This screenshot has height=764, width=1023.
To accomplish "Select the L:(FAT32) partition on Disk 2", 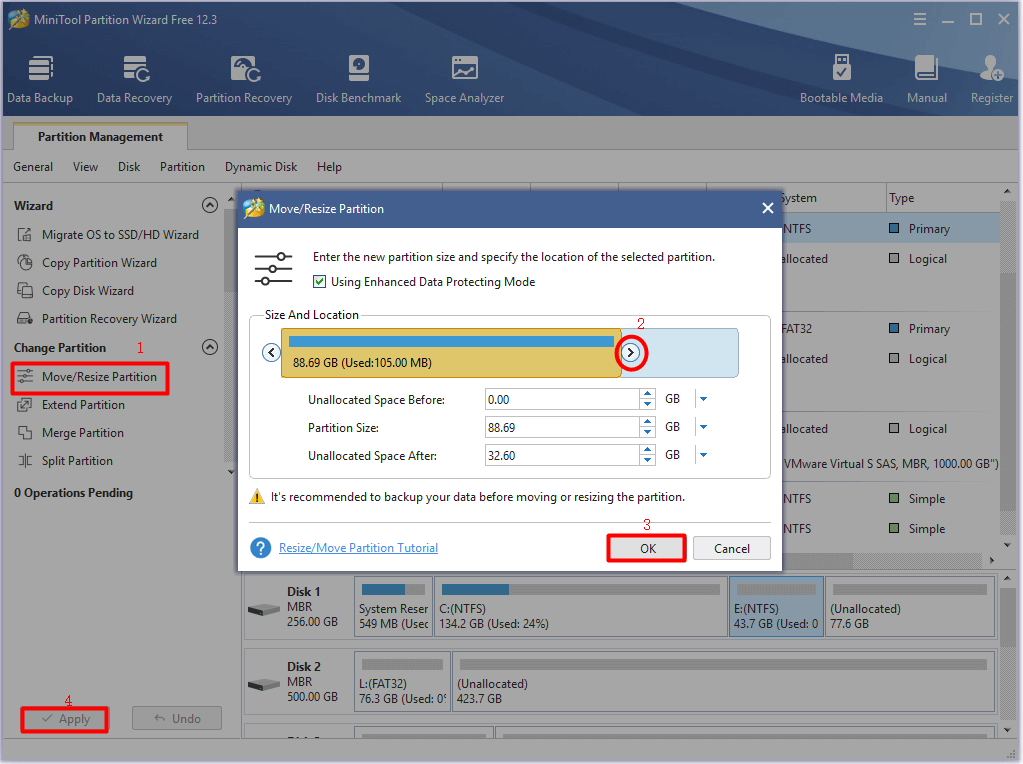I will (403, 681).
